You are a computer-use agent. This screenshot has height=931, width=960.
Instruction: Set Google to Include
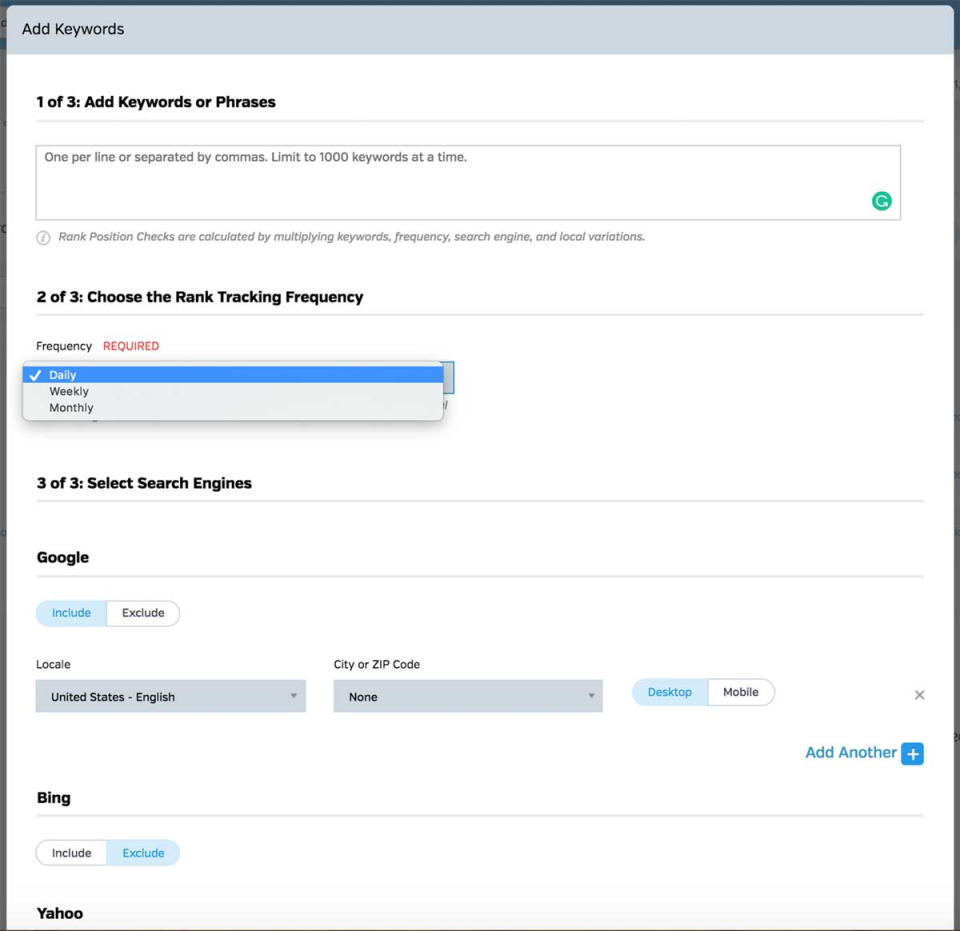(71, 613)
